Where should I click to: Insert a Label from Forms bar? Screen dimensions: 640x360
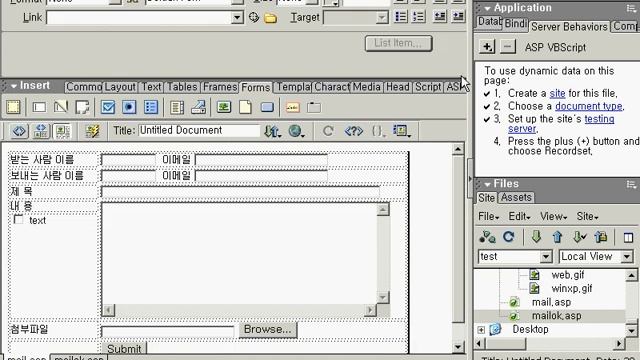(x=293, y=107)
